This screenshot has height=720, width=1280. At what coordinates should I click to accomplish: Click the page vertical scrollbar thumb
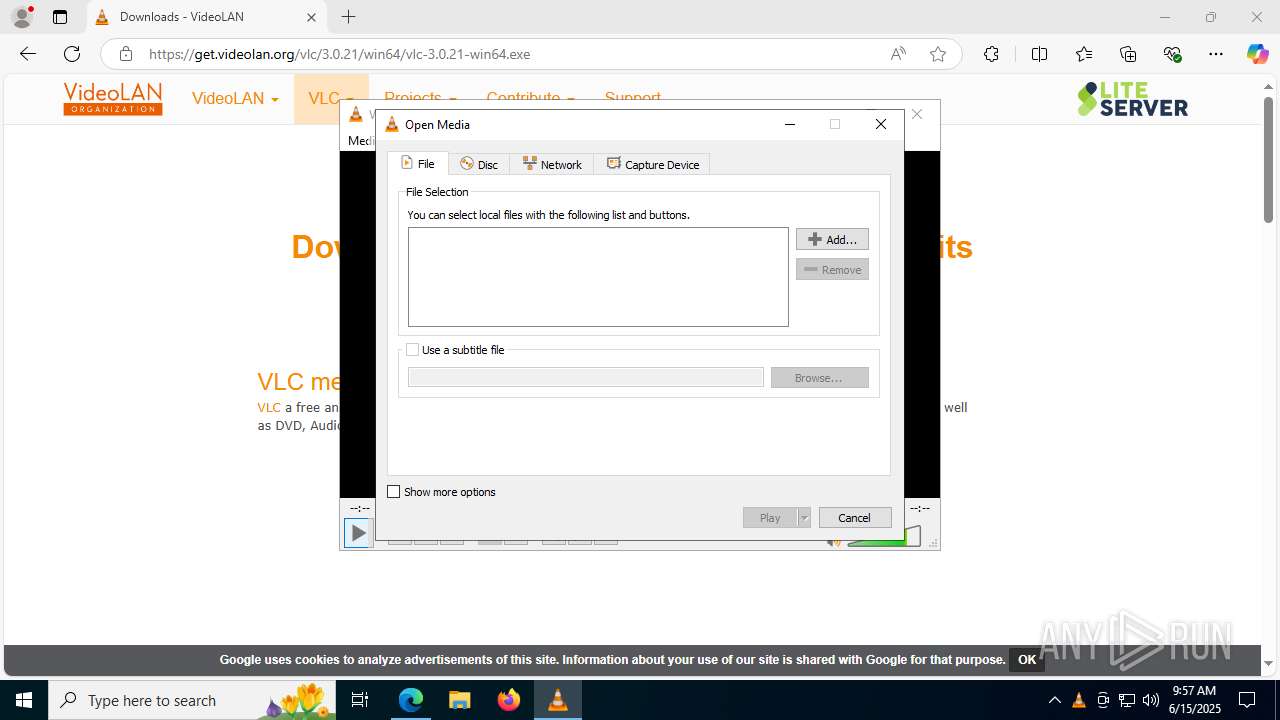tap(1268, 159)
